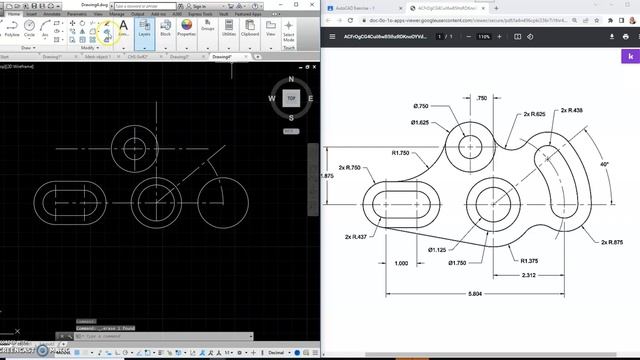Open the Groups panel icon

point(207,25)
